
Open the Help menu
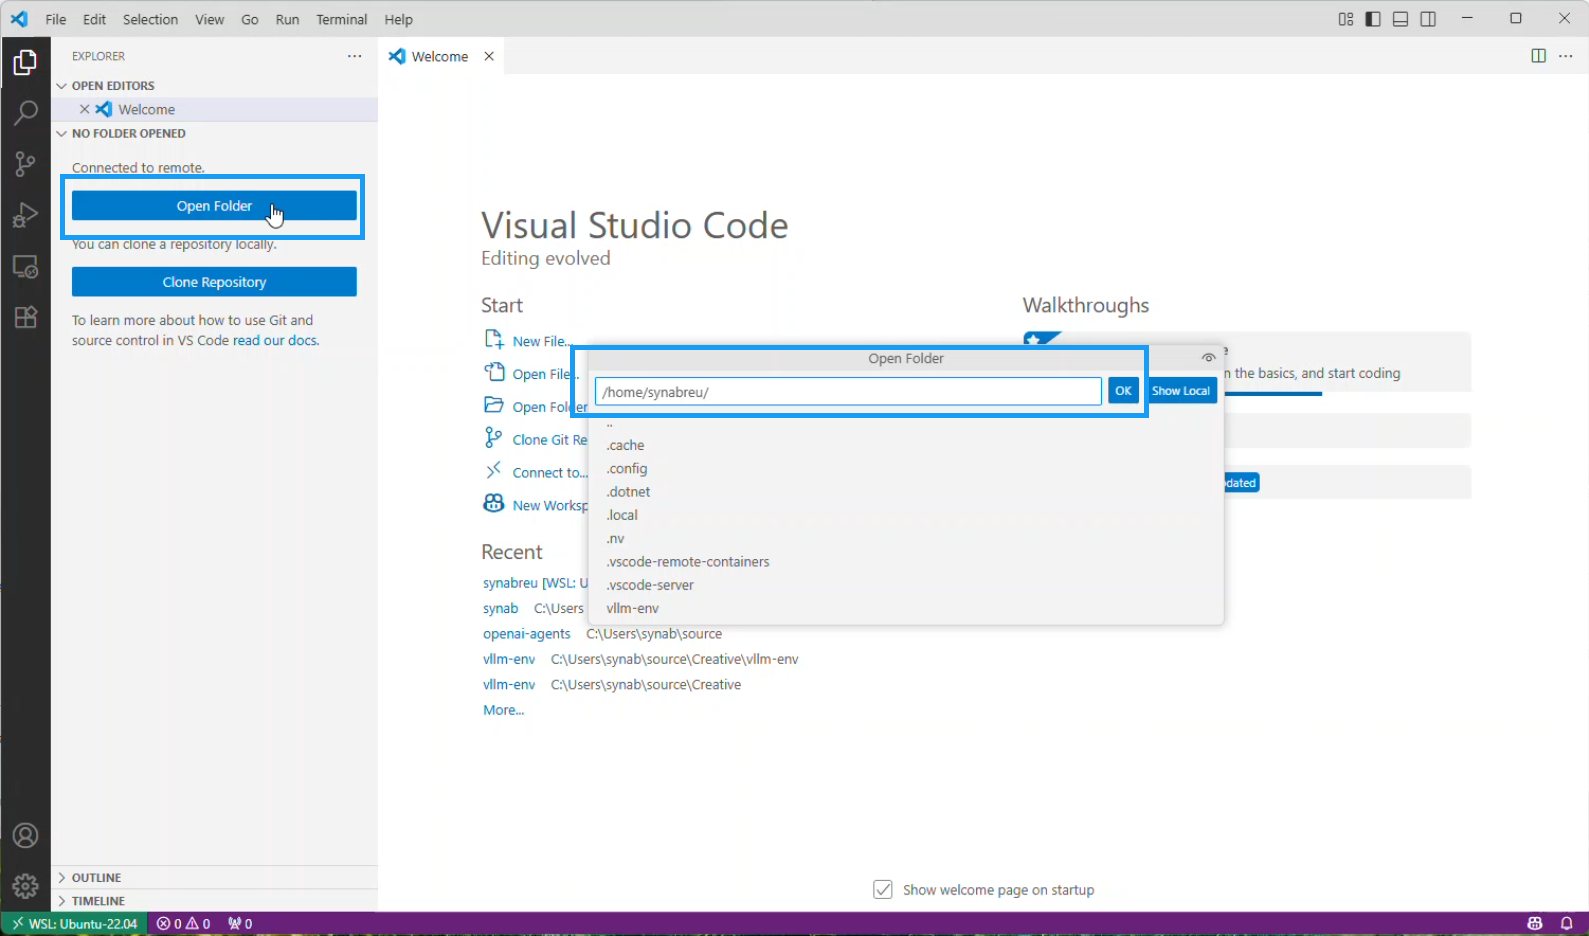click(398, 19)
